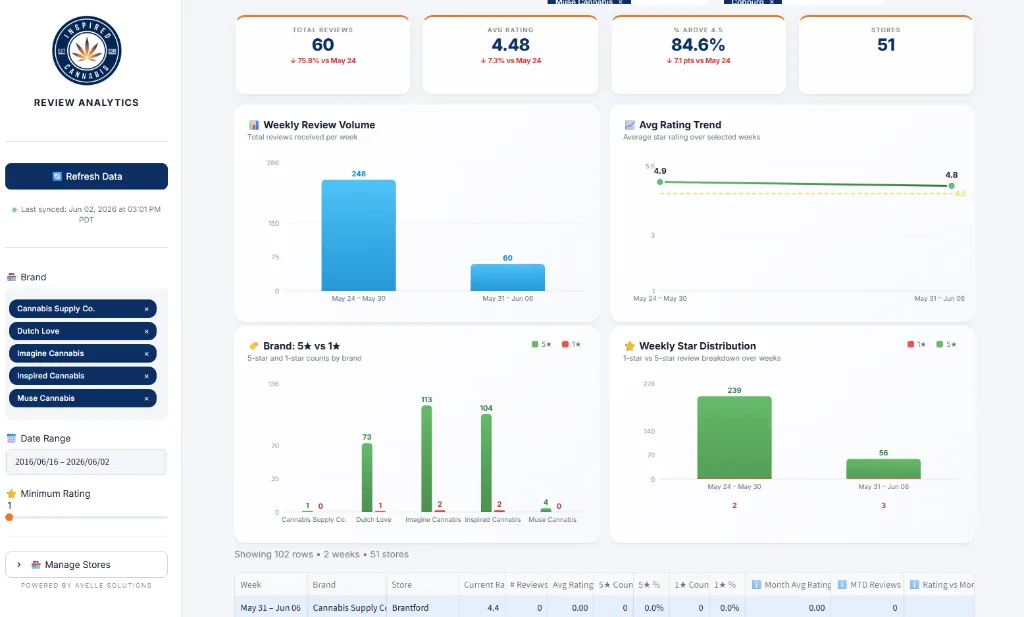Click the Avg Rating 4.48 card

(x=510, y=55)
